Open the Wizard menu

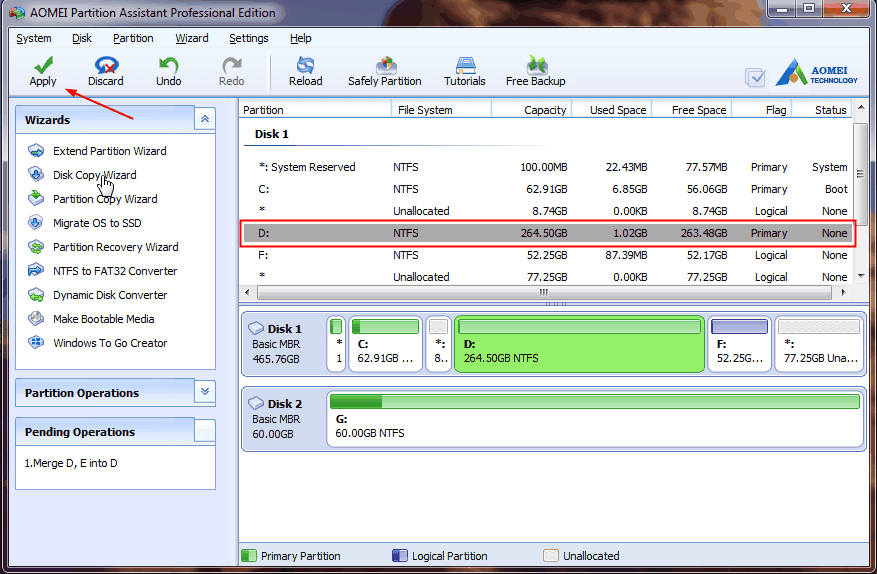192,38
